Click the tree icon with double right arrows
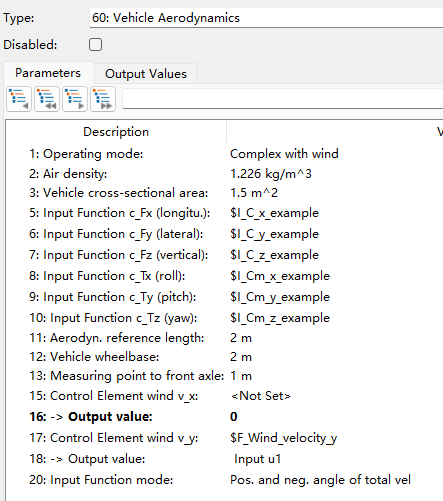This screenshot has width=443, height=501. pos(103,99)
